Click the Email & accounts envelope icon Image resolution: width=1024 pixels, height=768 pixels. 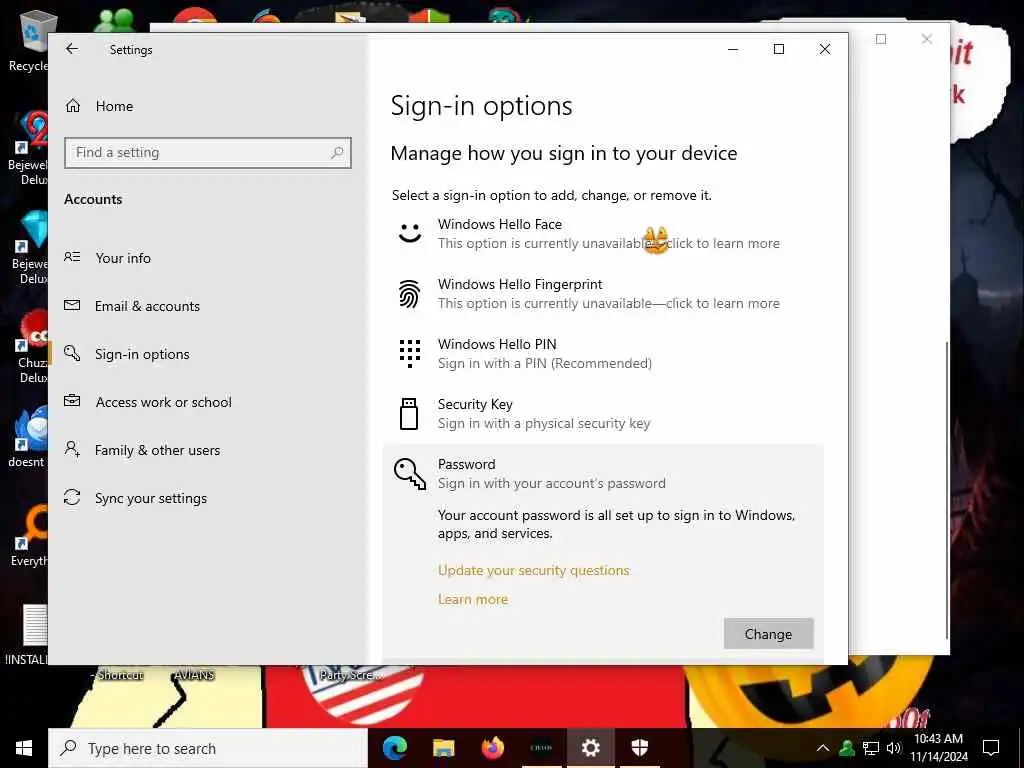point(72,306)
